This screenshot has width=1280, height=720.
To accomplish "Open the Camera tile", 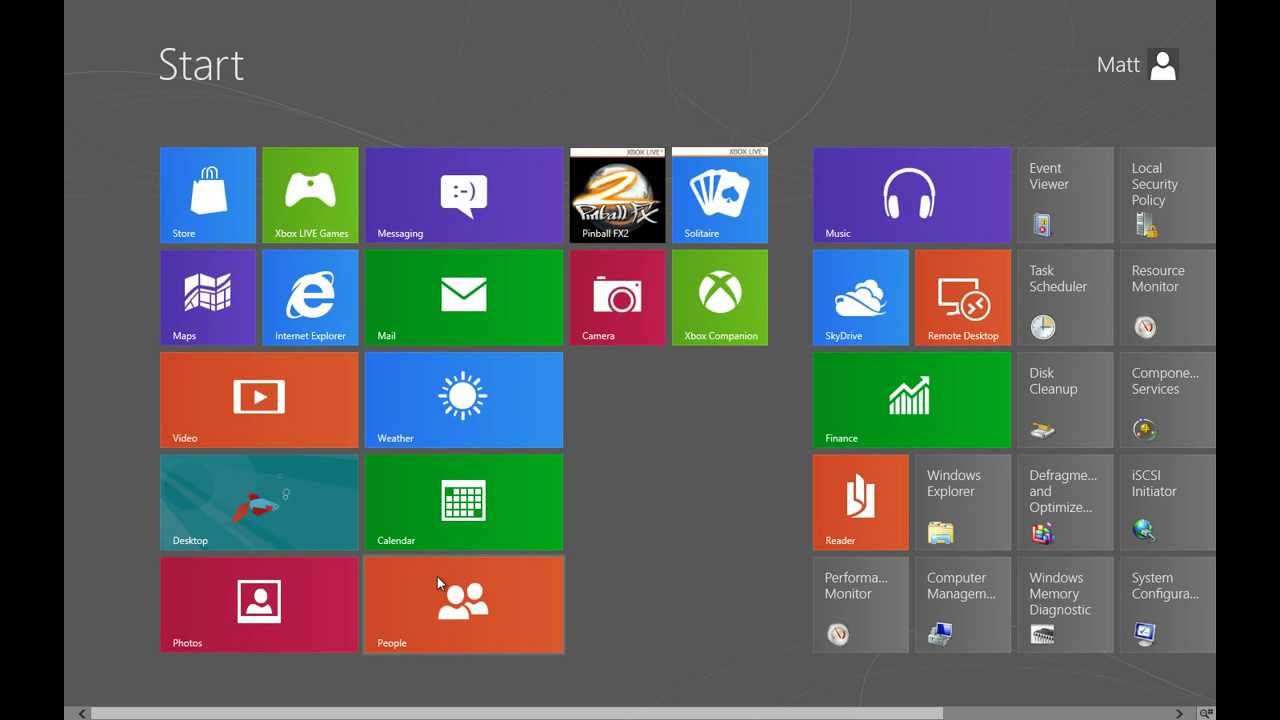I will [617, 297].
